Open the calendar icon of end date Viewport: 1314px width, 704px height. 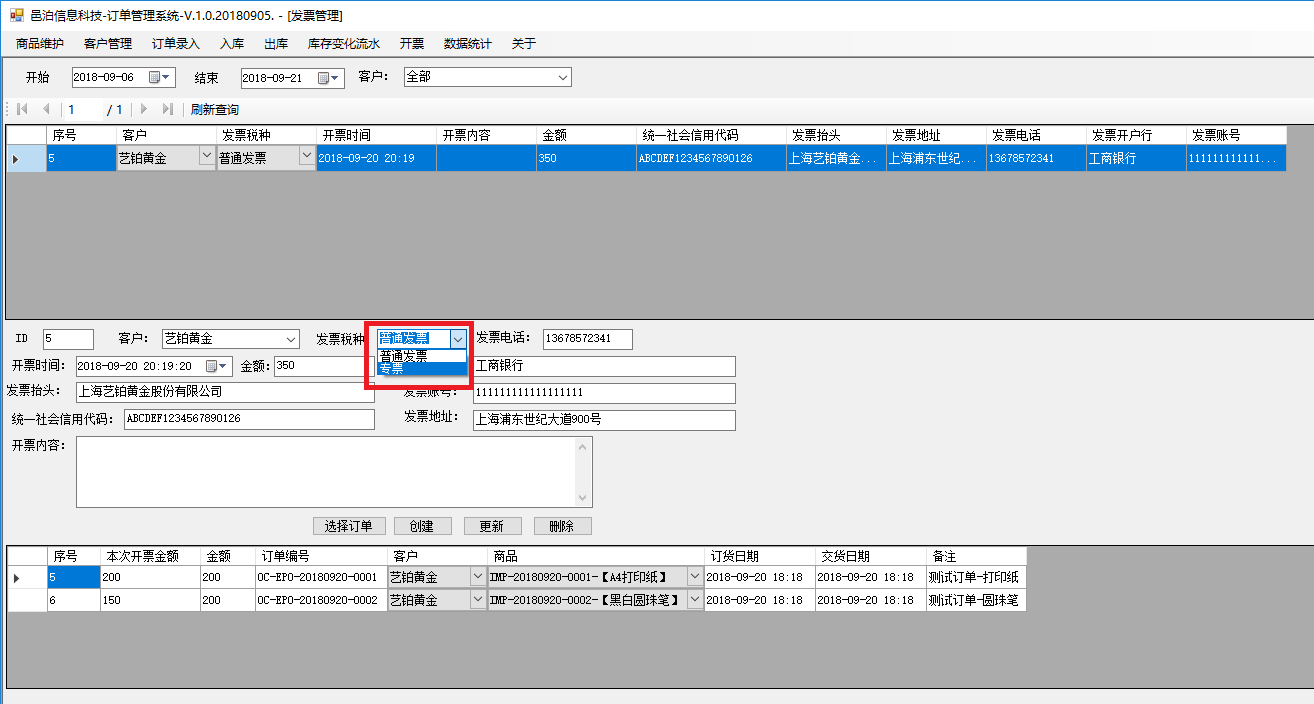point(323,78)
